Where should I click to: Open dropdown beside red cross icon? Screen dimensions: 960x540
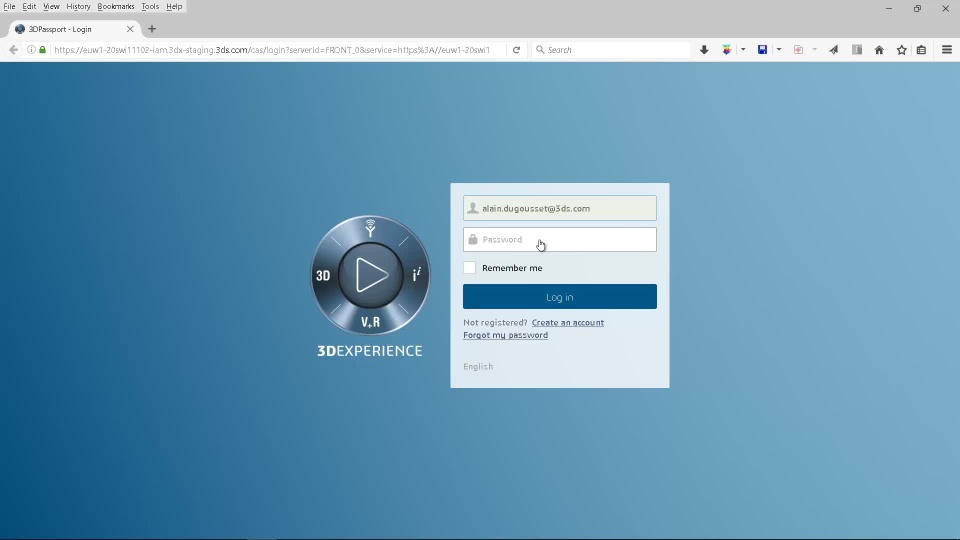click(x=814, y=50)
